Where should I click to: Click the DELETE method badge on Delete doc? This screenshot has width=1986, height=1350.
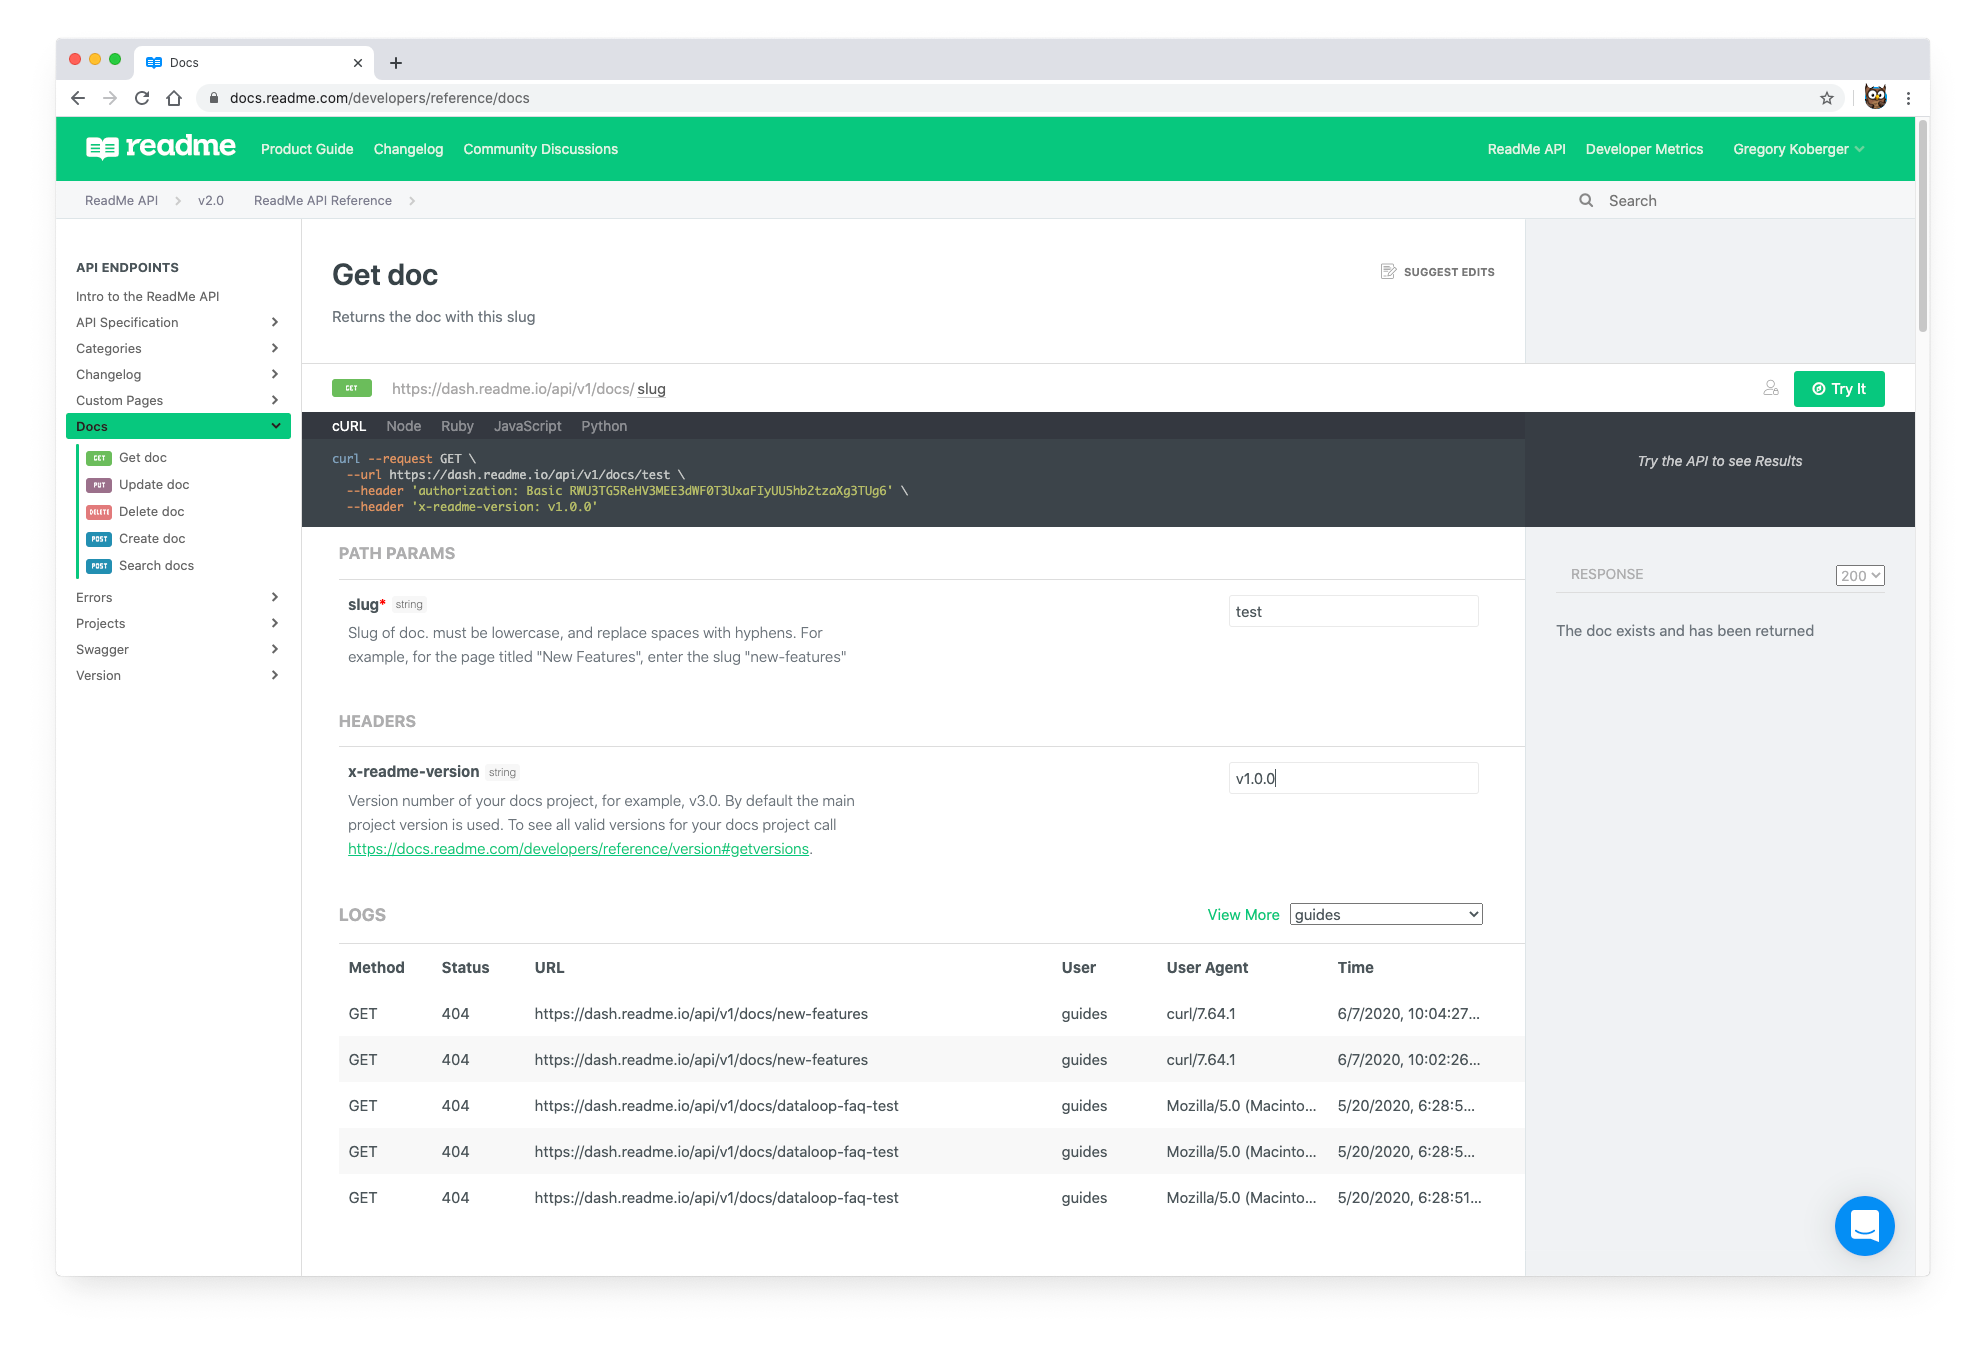[99, 511]
